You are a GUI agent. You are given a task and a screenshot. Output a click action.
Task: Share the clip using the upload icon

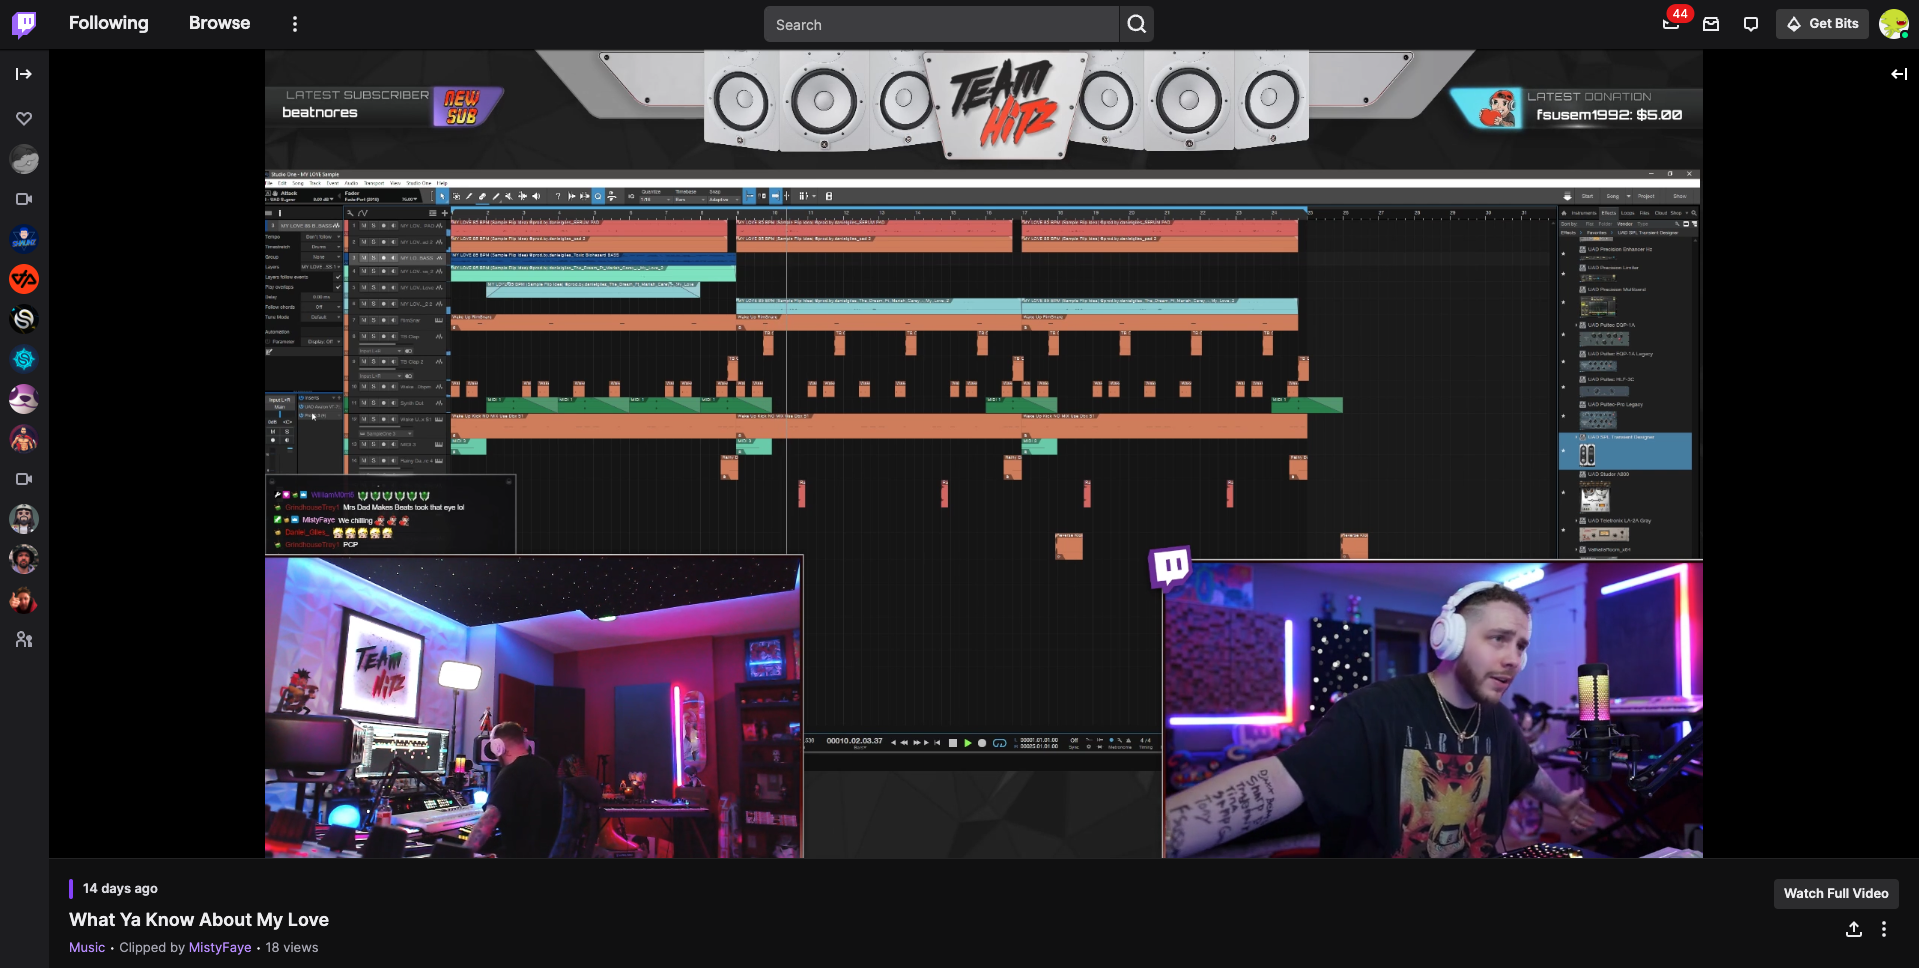1853,929
